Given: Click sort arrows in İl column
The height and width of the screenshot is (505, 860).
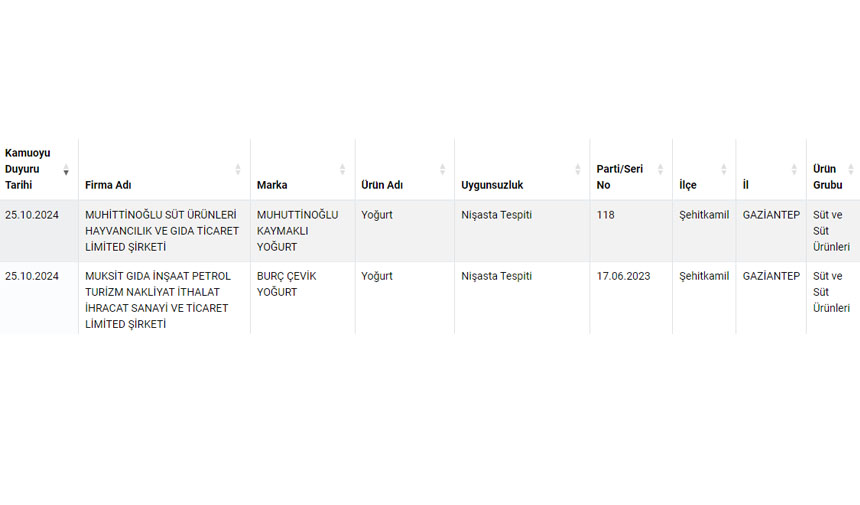Looking at the screenshot, I should [x=794, y=169].
